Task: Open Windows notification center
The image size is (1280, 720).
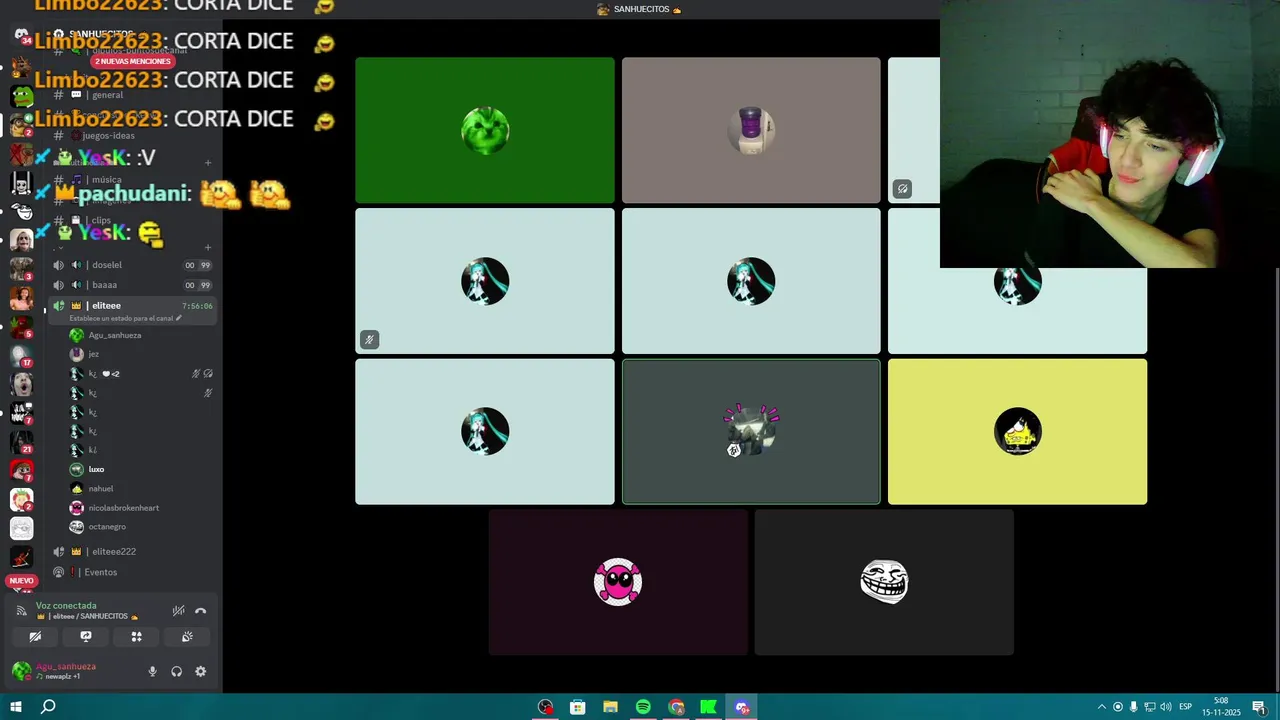Action: (x=1259, y=707)
